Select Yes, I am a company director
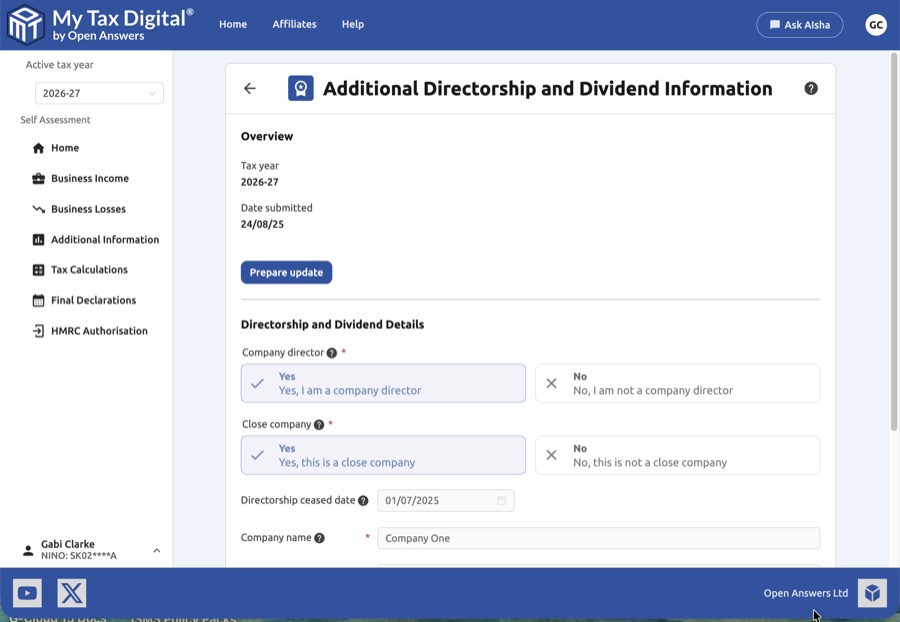 tap(383, 383)
